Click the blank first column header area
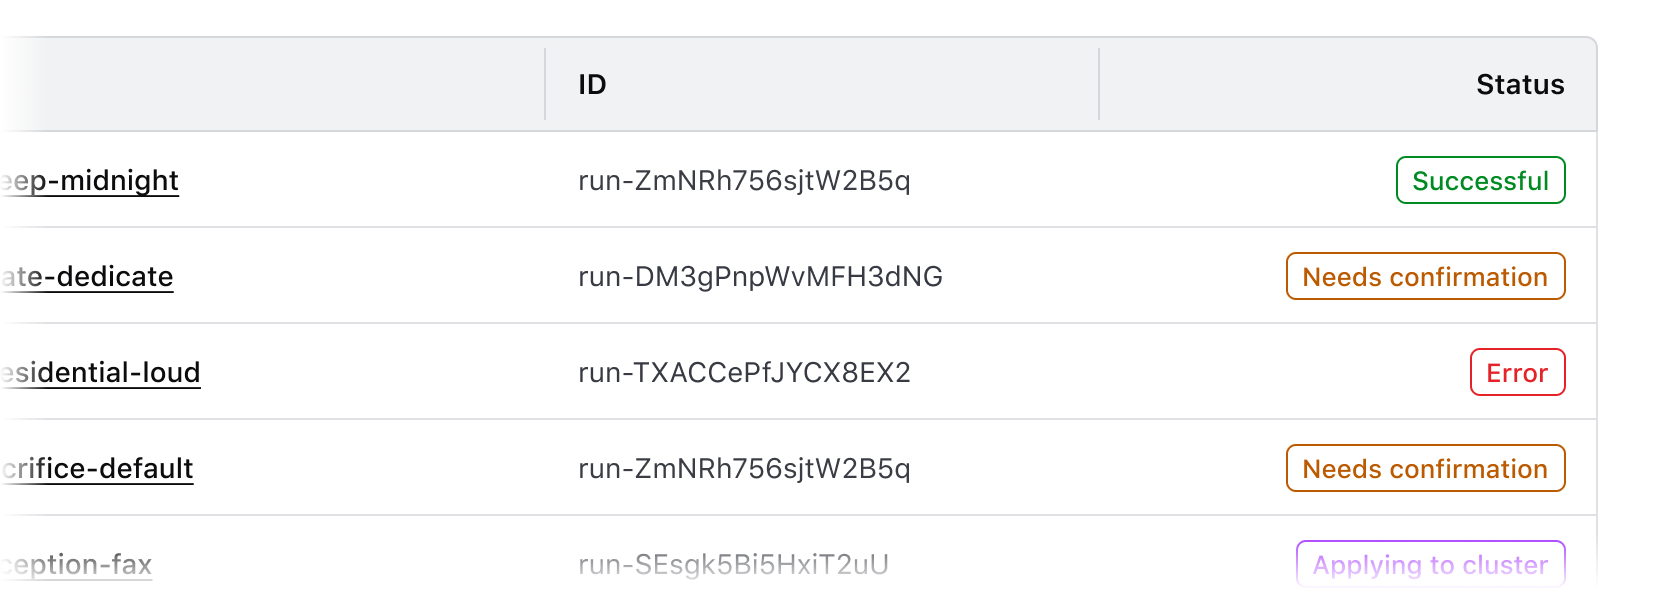The image size is (1672, 590). [270, 85]
